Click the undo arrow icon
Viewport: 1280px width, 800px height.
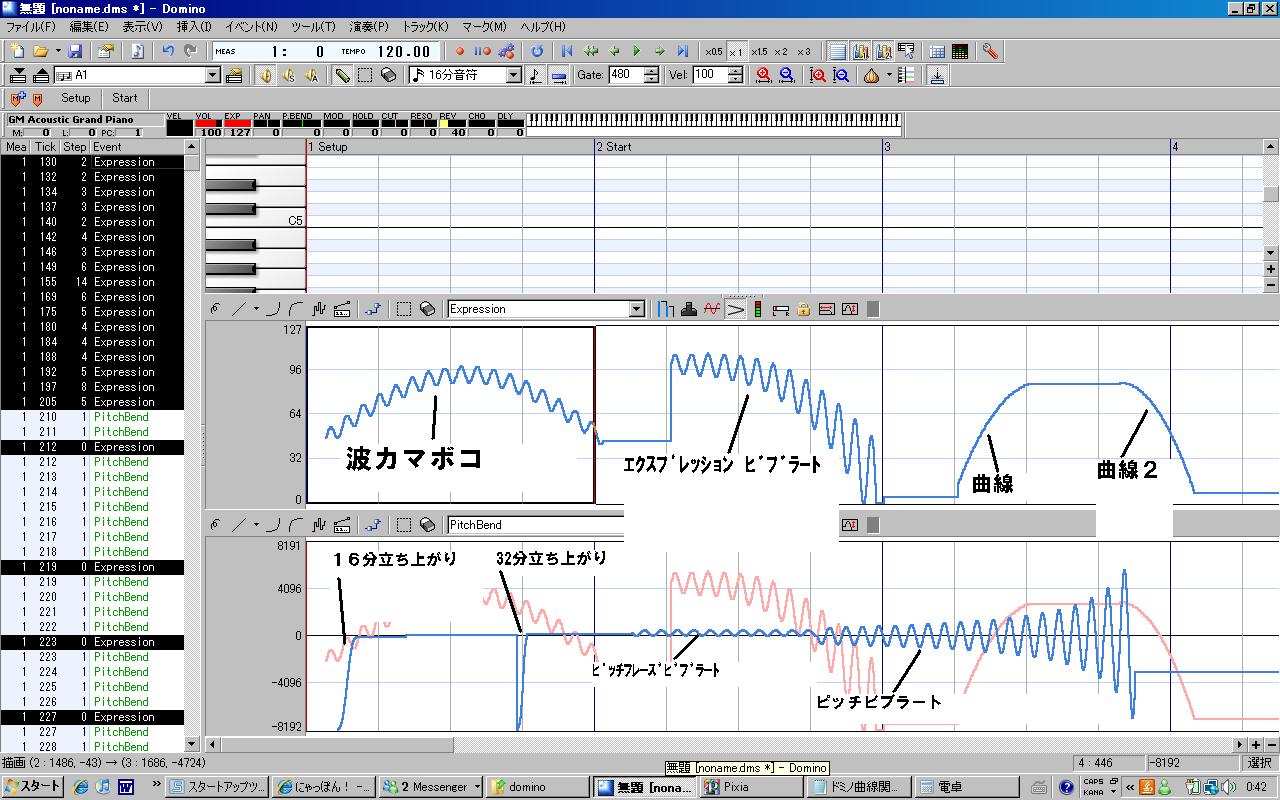168,51
